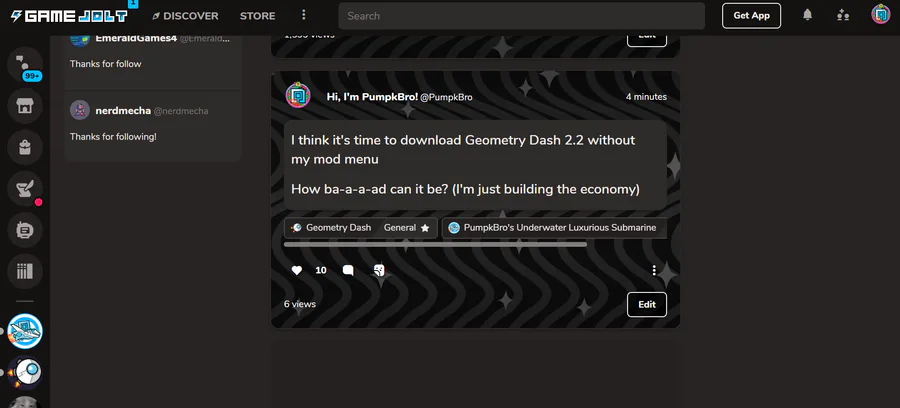Open the backpack icon in sidebar
900x408 pixels.
25,147
